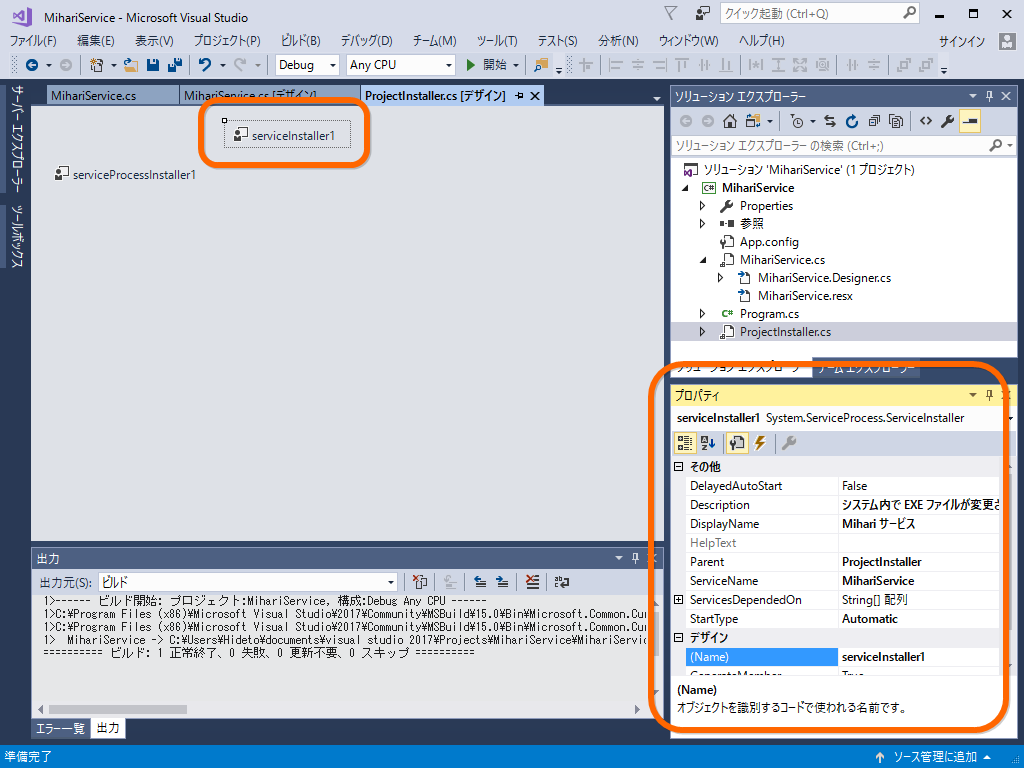Click the Home icon in Solution Explorer
The height and width of the screenshot is (768, 1024).
pyautogui.click(x=729, y=121)
